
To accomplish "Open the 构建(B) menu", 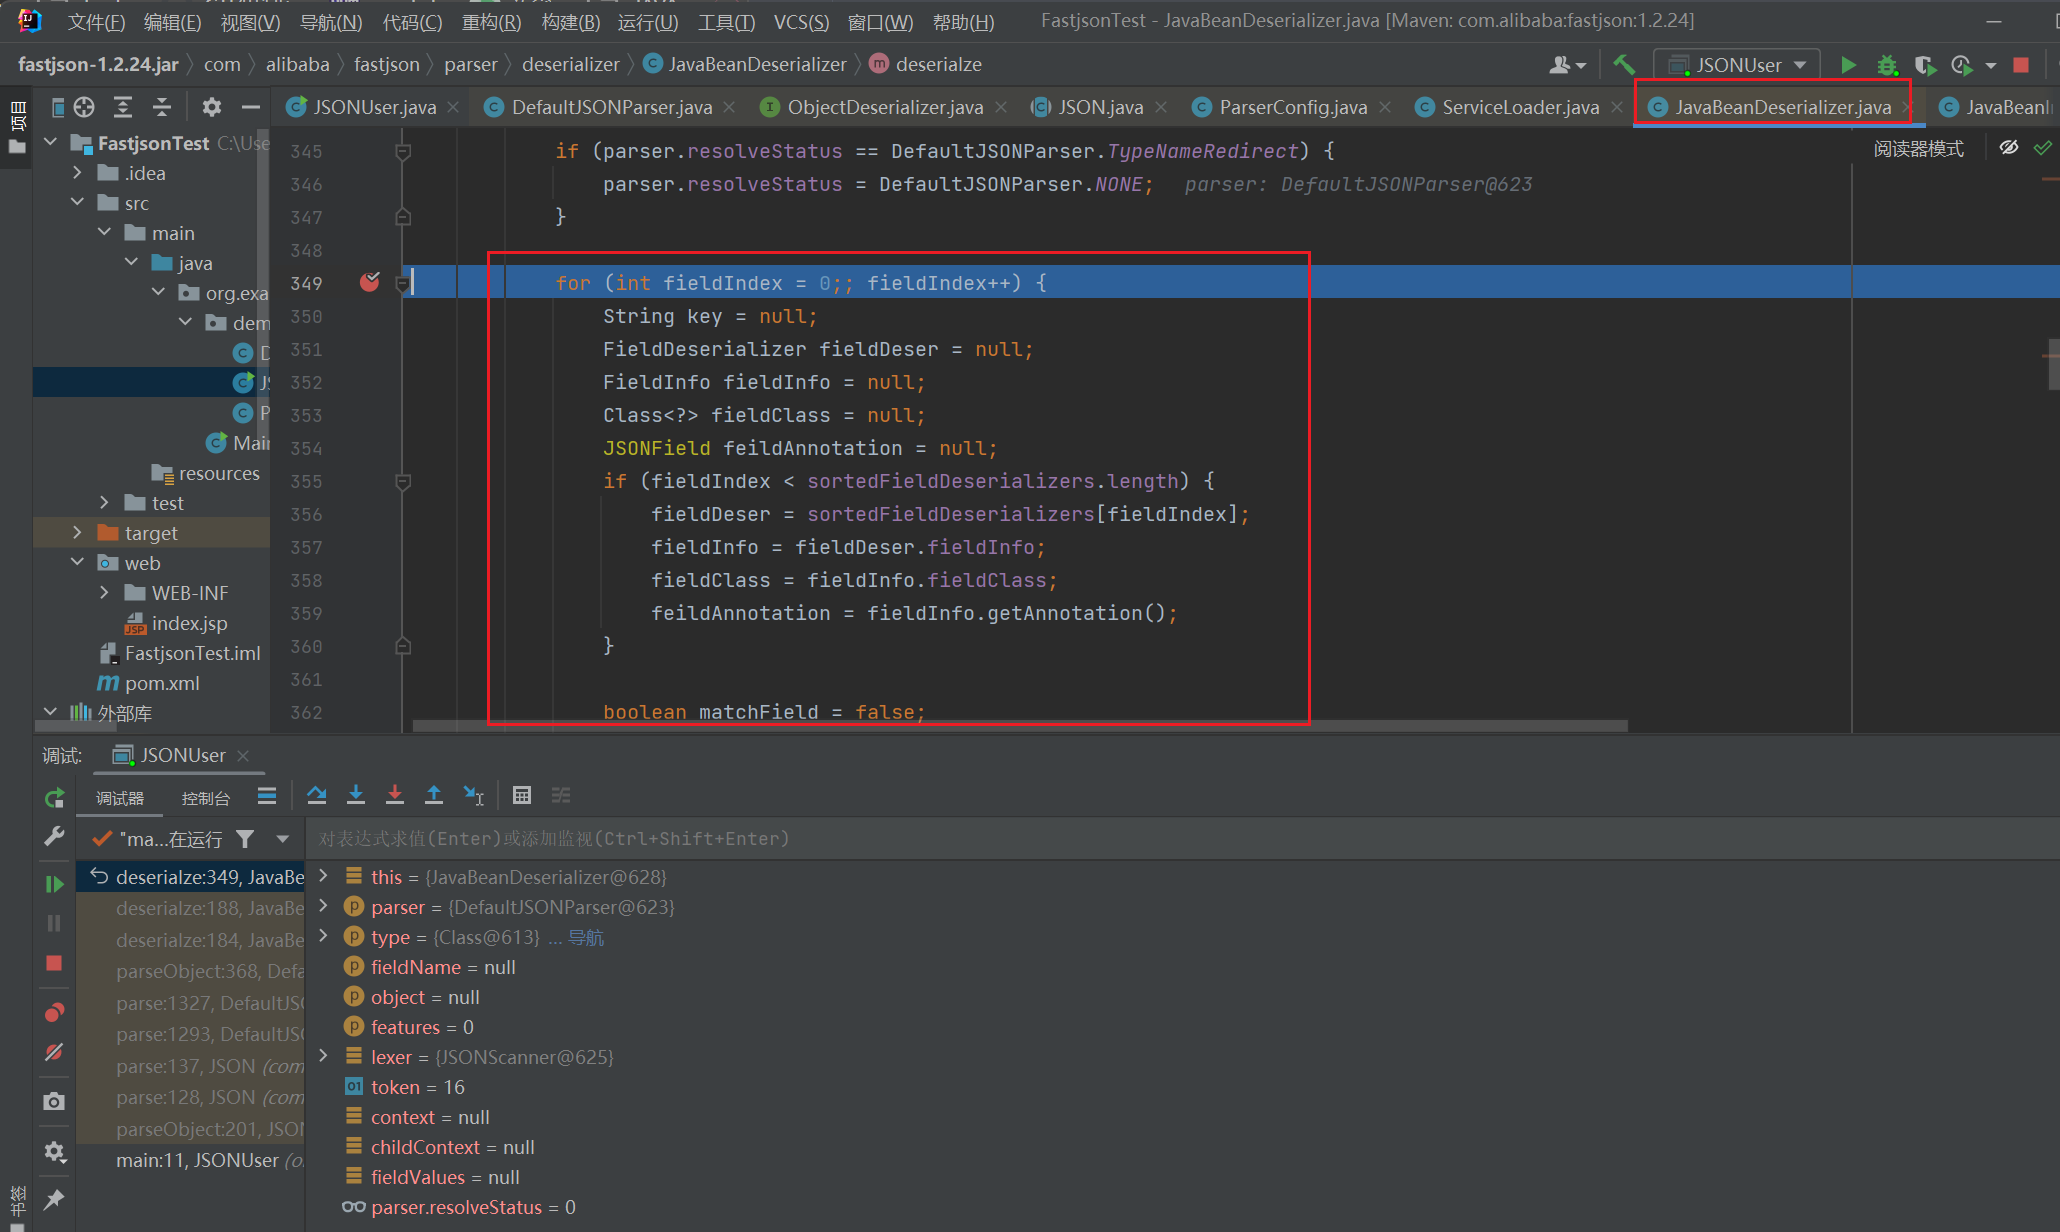I will click(x=570, y=22).
